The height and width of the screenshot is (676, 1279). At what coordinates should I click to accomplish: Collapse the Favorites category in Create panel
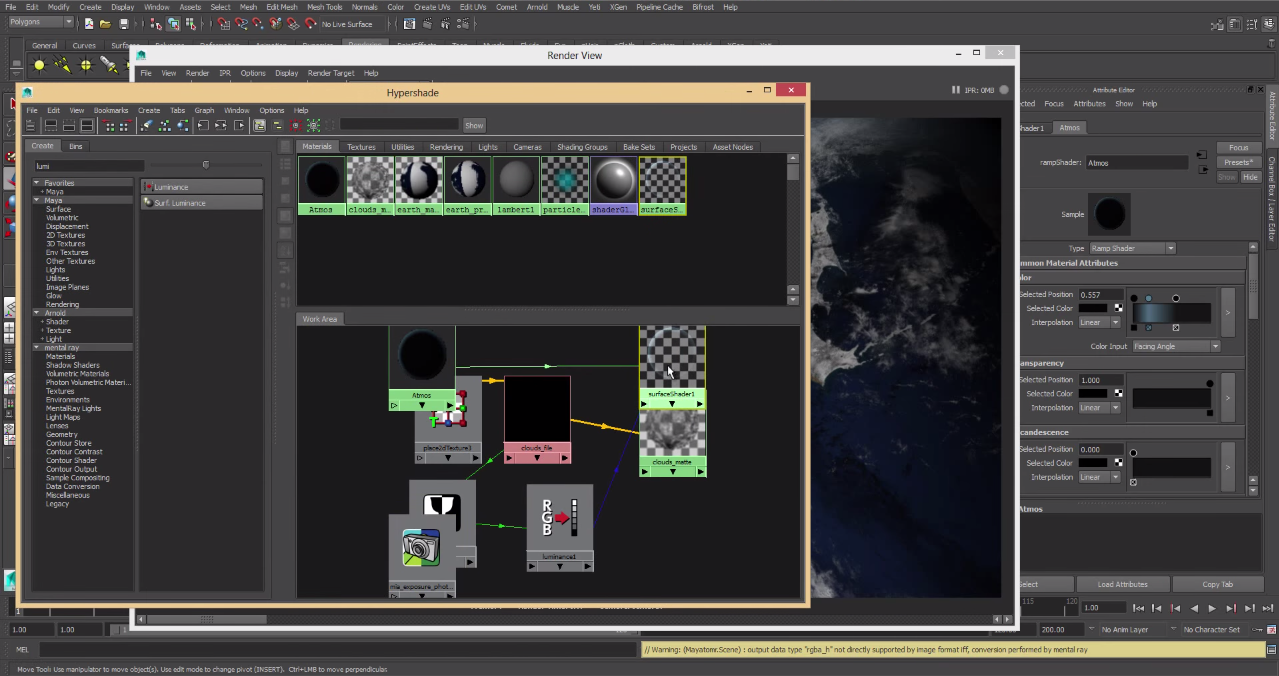[37, 183]
